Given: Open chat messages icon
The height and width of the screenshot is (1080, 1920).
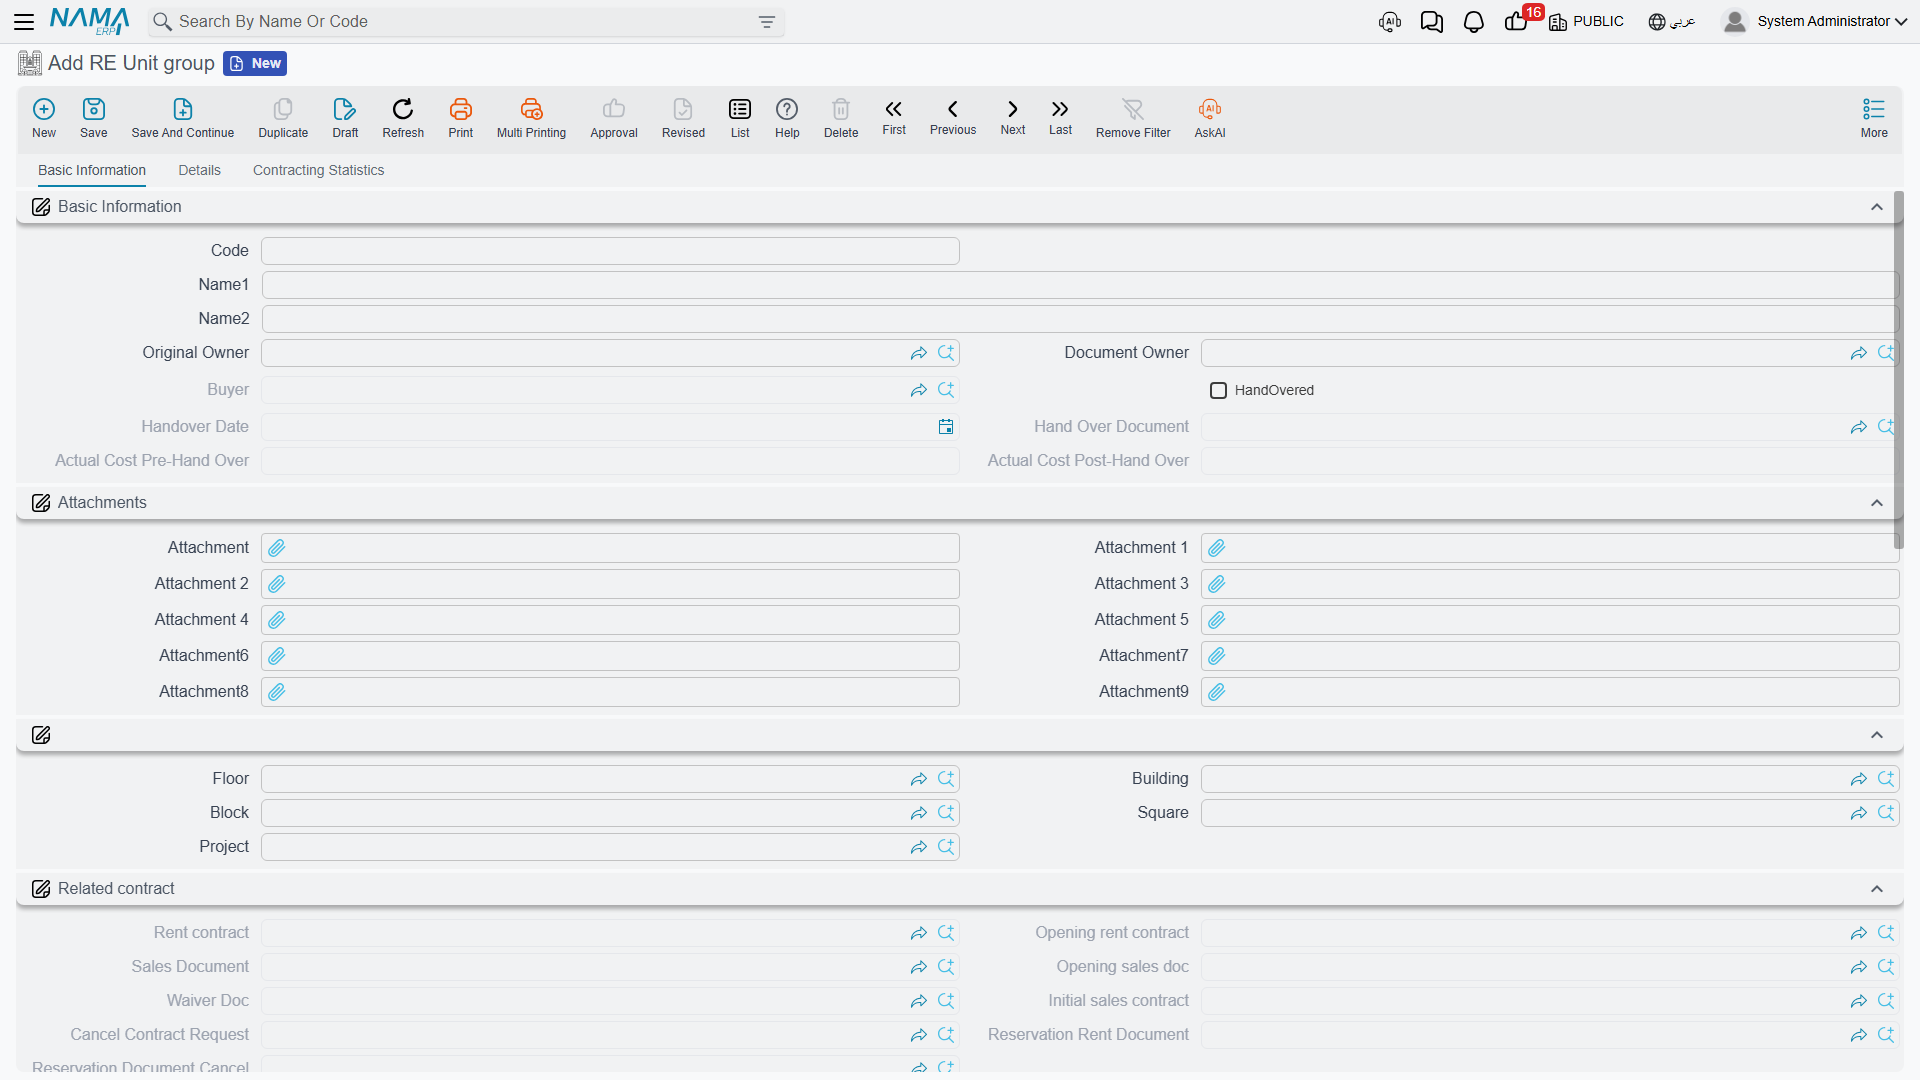Looking at the screenshot, I should coord(1431,22).
